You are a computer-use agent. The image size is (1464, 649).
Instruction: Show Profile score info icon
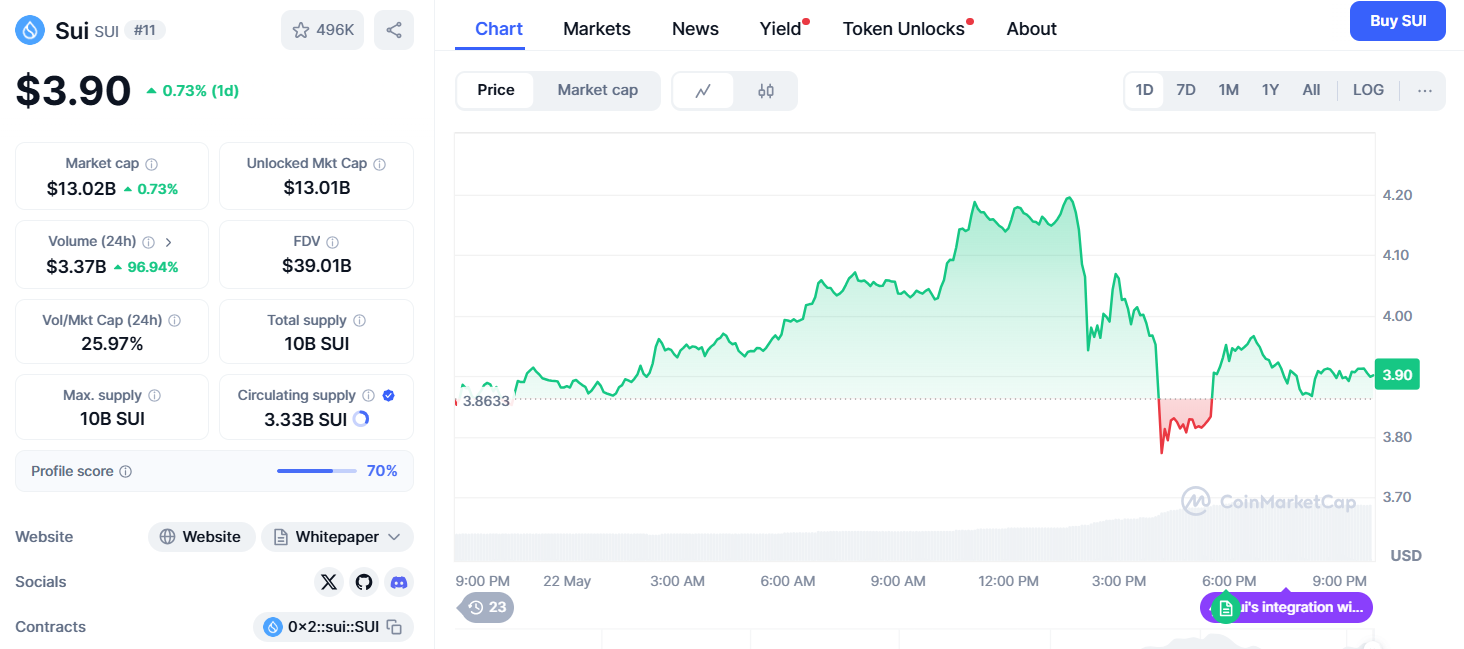coord(125,472)
